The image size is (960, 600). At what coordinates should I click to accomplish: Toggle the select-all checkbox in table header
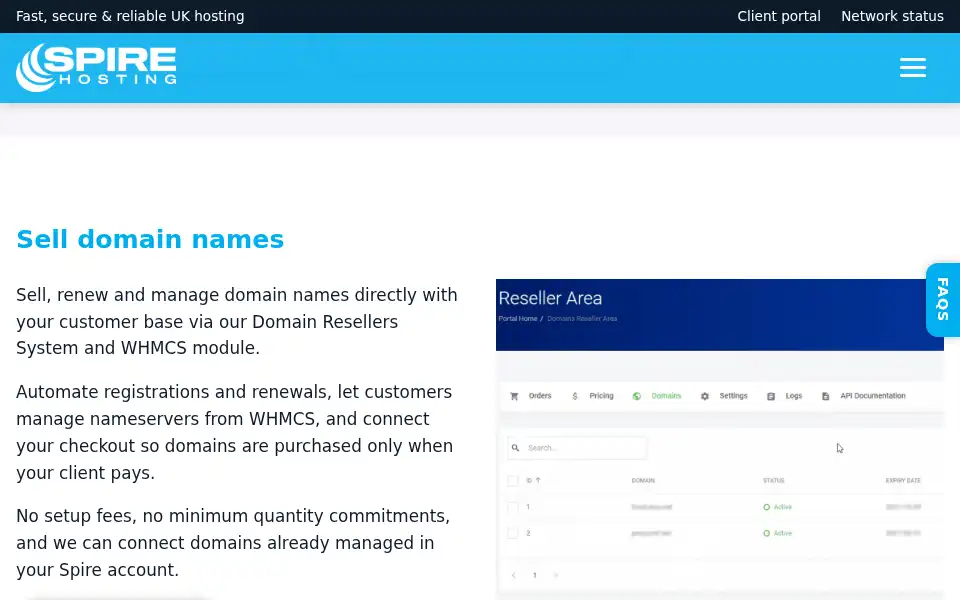[x=513, y=481]
